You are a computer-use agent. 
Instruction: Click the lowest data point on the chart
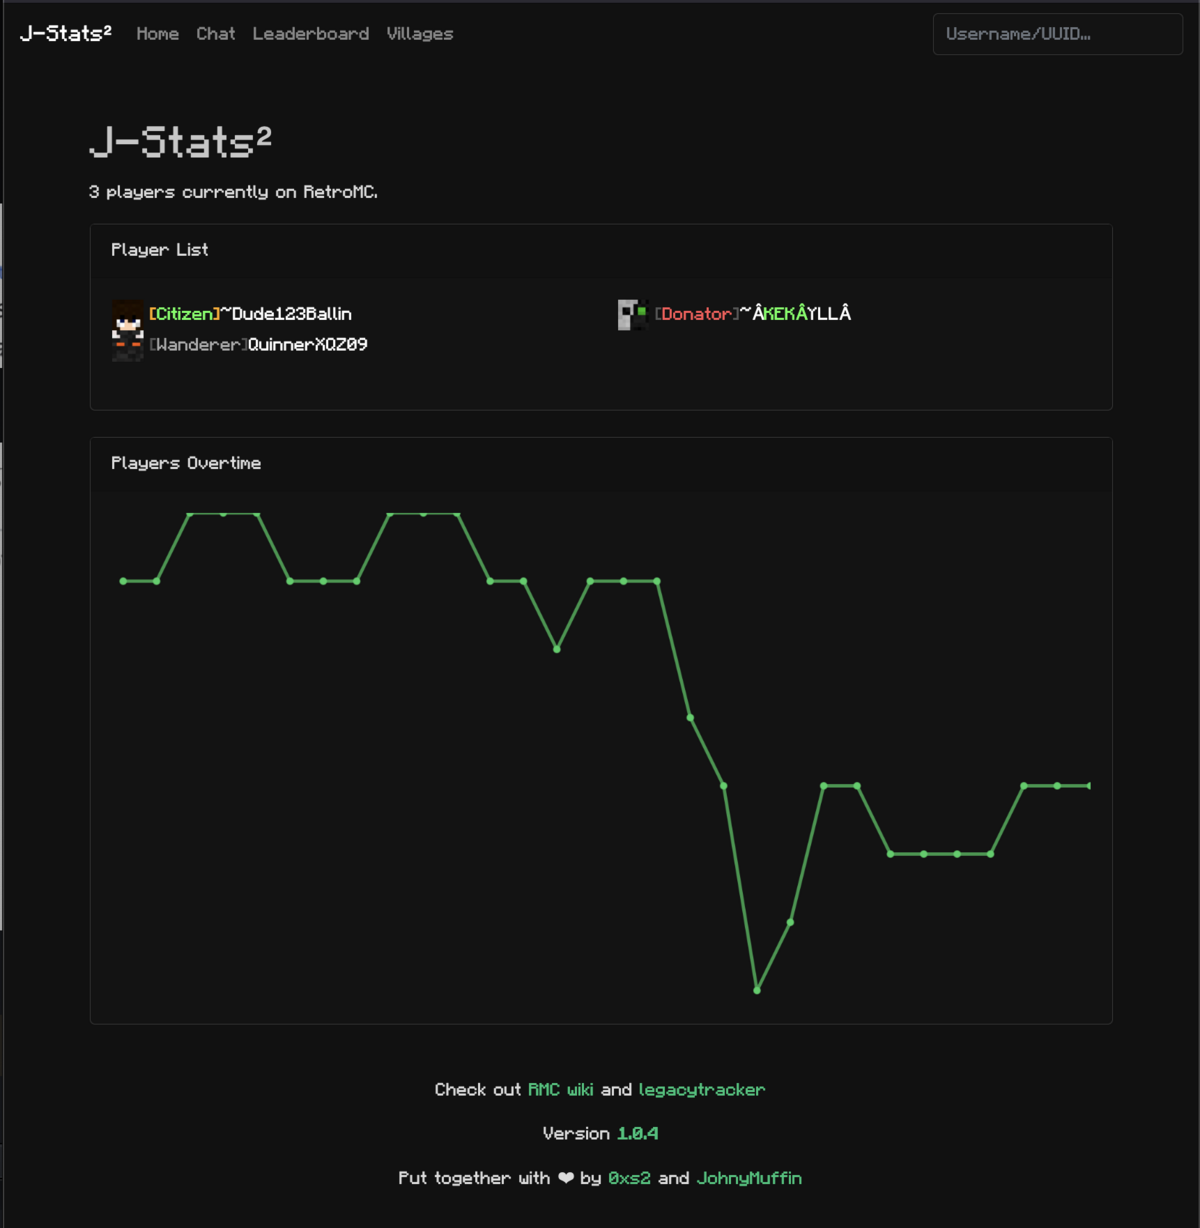757,988
